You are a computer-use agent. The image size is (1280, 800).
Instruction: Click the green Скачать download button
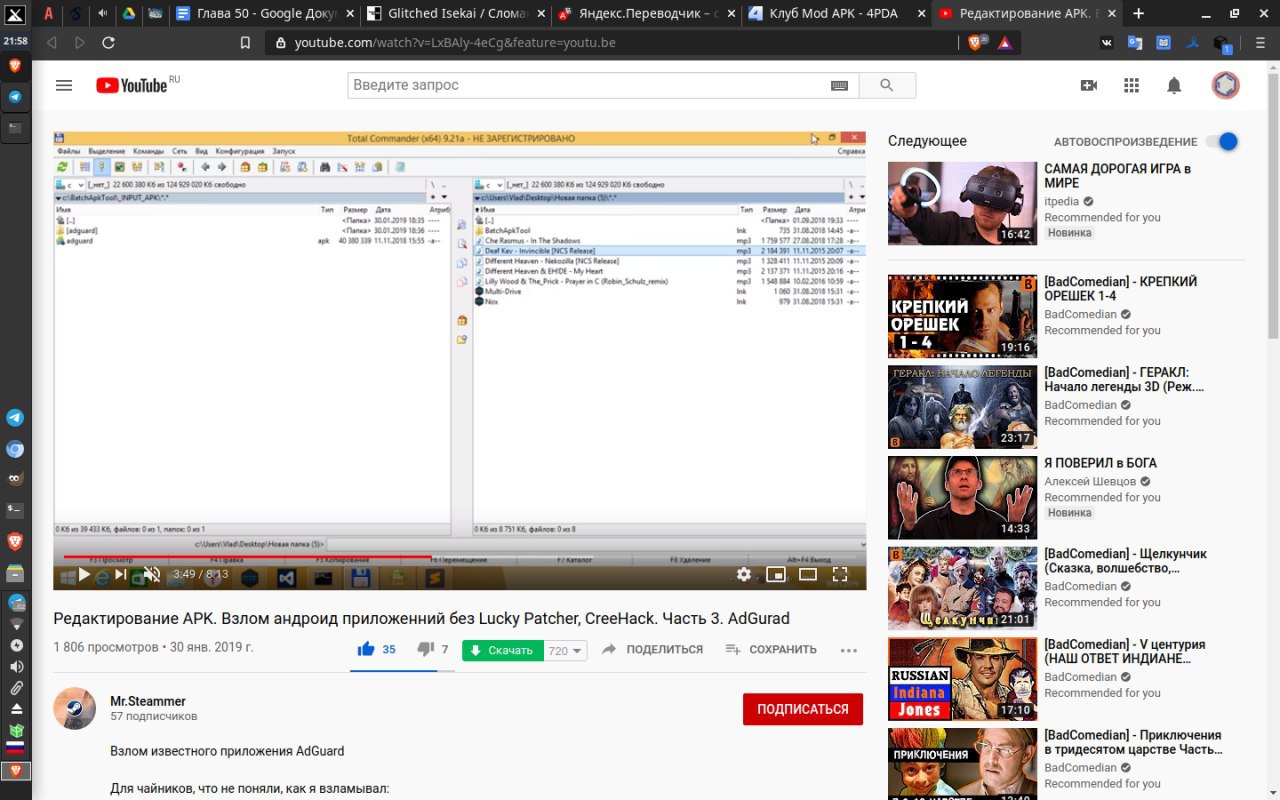503,650
